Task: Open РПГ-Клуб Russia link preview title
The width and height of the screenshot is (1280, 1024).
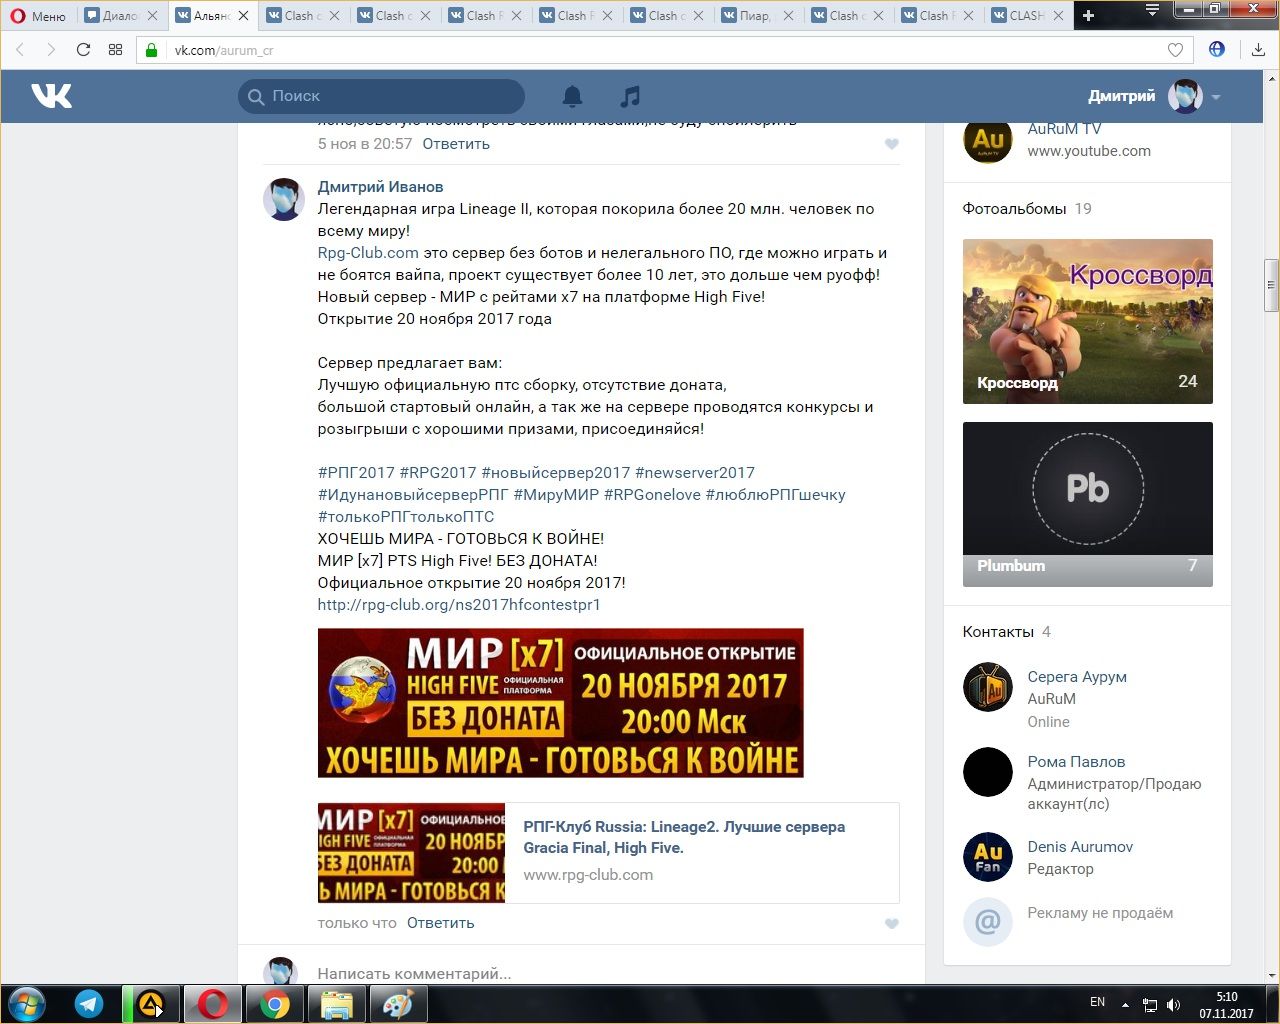Action: (x=684, y=837)
